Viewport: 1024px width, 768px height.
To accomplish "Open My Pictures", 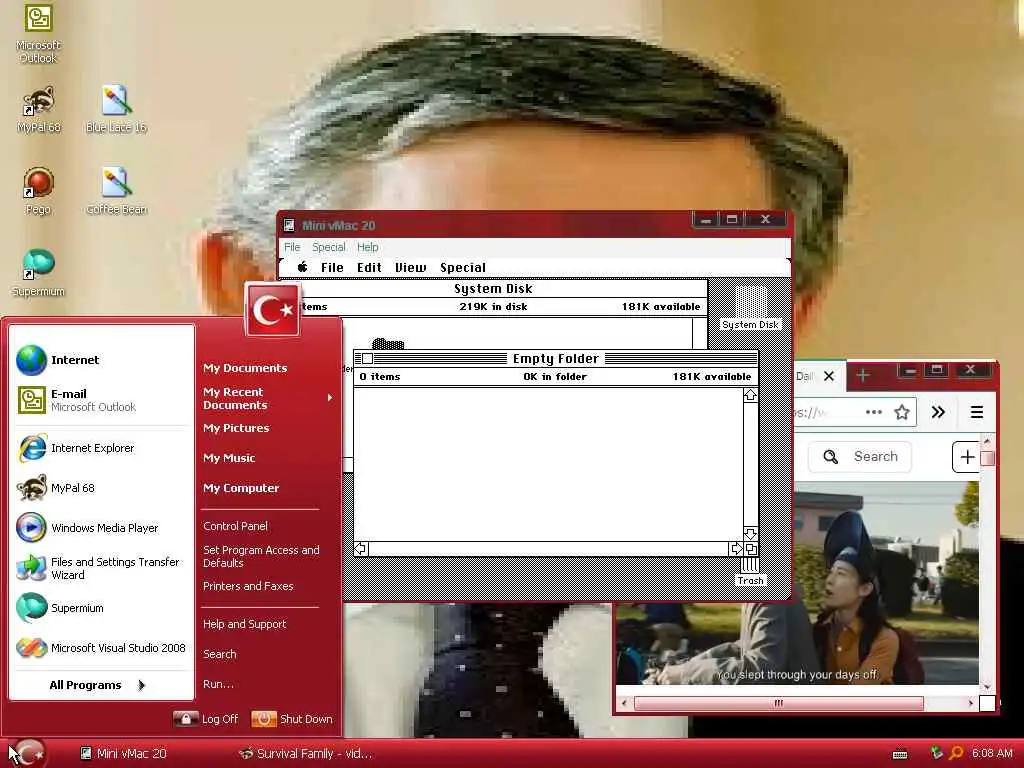I will tap(236, 428).
